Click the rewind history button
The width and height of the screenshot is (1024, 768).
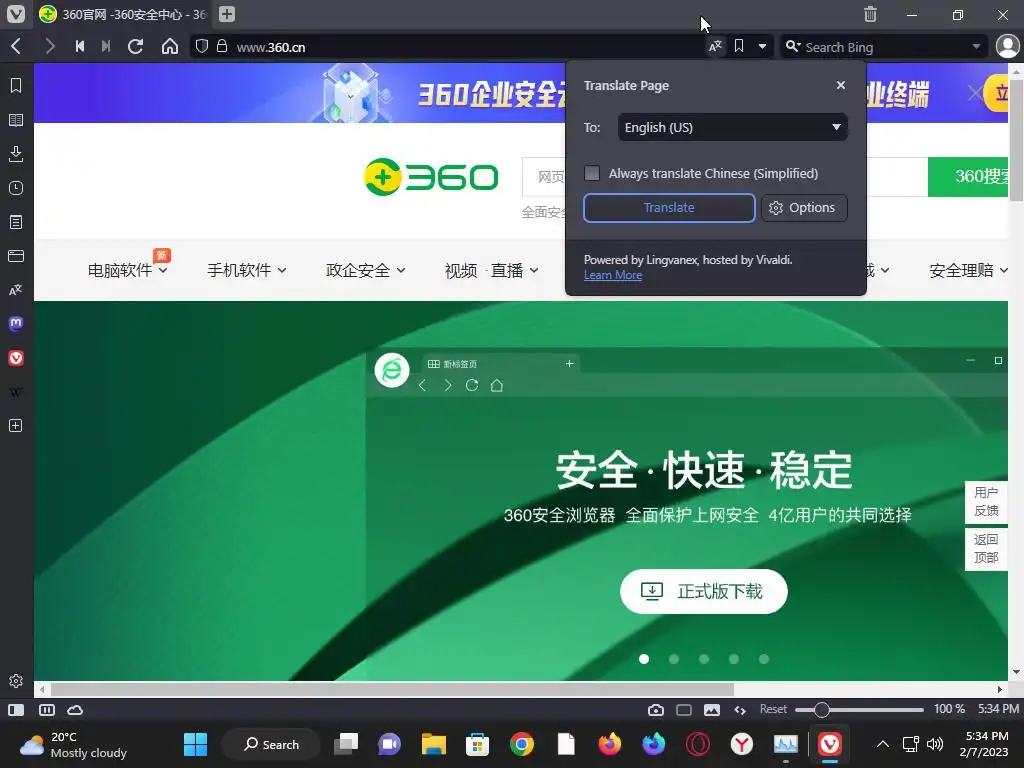point(80,46)
